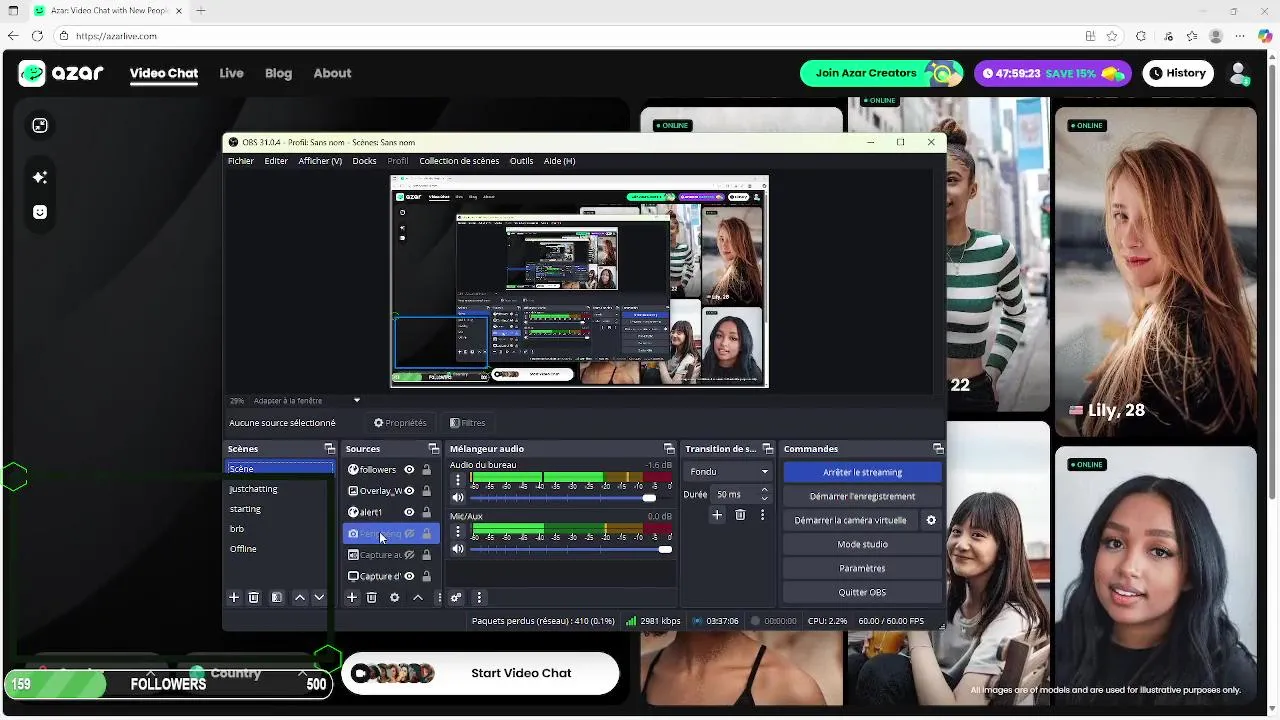Screen dimensions: 1280x720
Task: Open the Fondu transition dropdown
Action: tap(729, 472)
